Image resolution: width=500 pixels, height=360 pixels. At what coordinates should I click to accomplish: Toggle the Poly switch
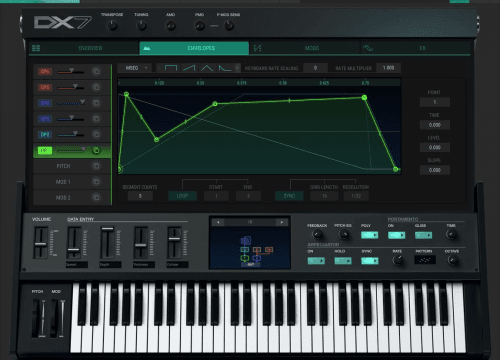pos(370,235)
